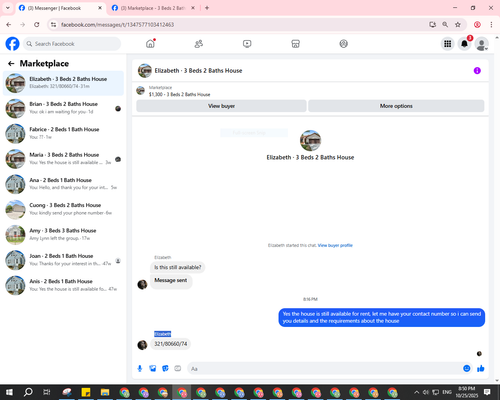
Task: Show hidden system tray icons
Action: (416, 392)
